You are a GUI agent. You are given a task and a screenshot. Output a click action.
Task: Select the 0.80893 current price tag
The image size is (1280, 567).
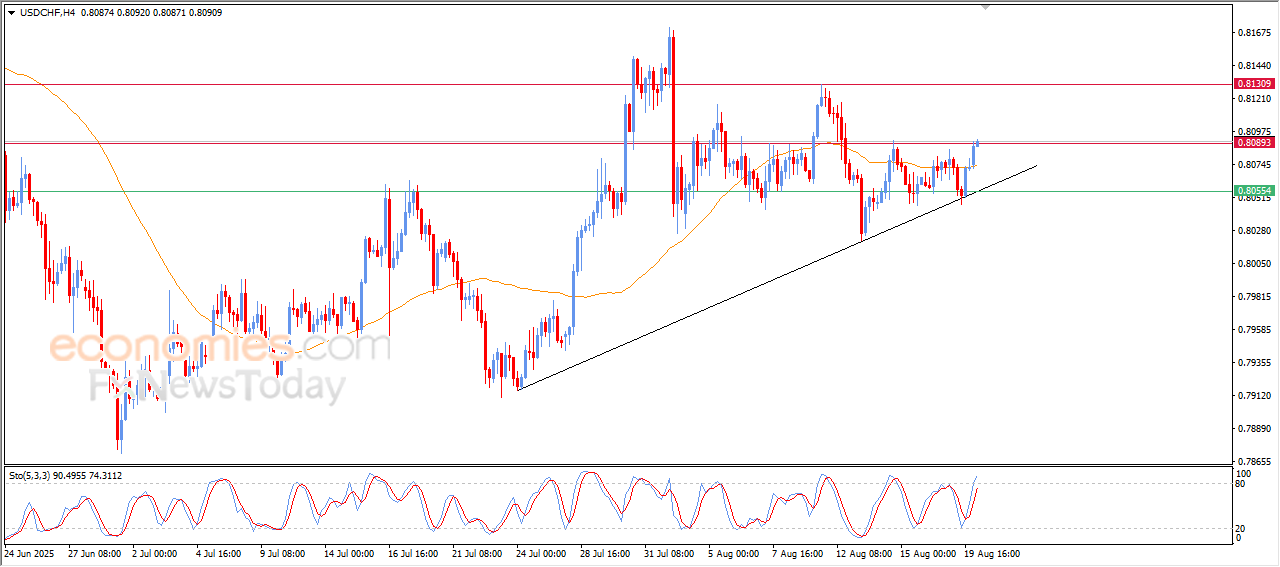pyautogui.click(x=1254, y=143)
